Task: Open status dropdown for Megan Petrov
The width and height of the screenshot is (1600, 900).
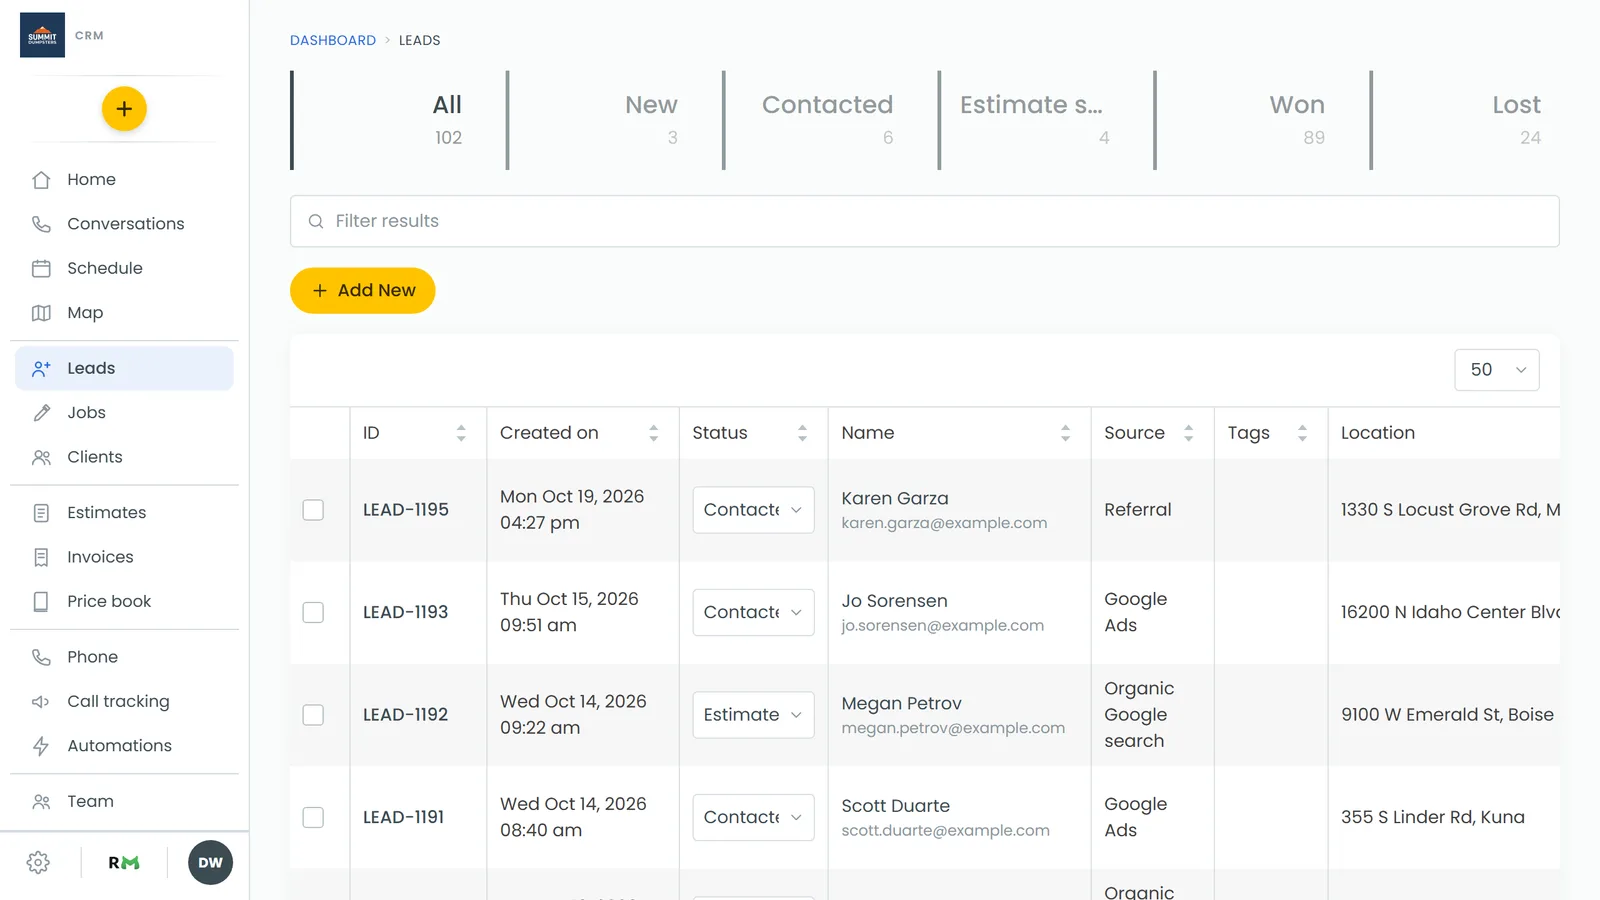Action: [753, 715]
